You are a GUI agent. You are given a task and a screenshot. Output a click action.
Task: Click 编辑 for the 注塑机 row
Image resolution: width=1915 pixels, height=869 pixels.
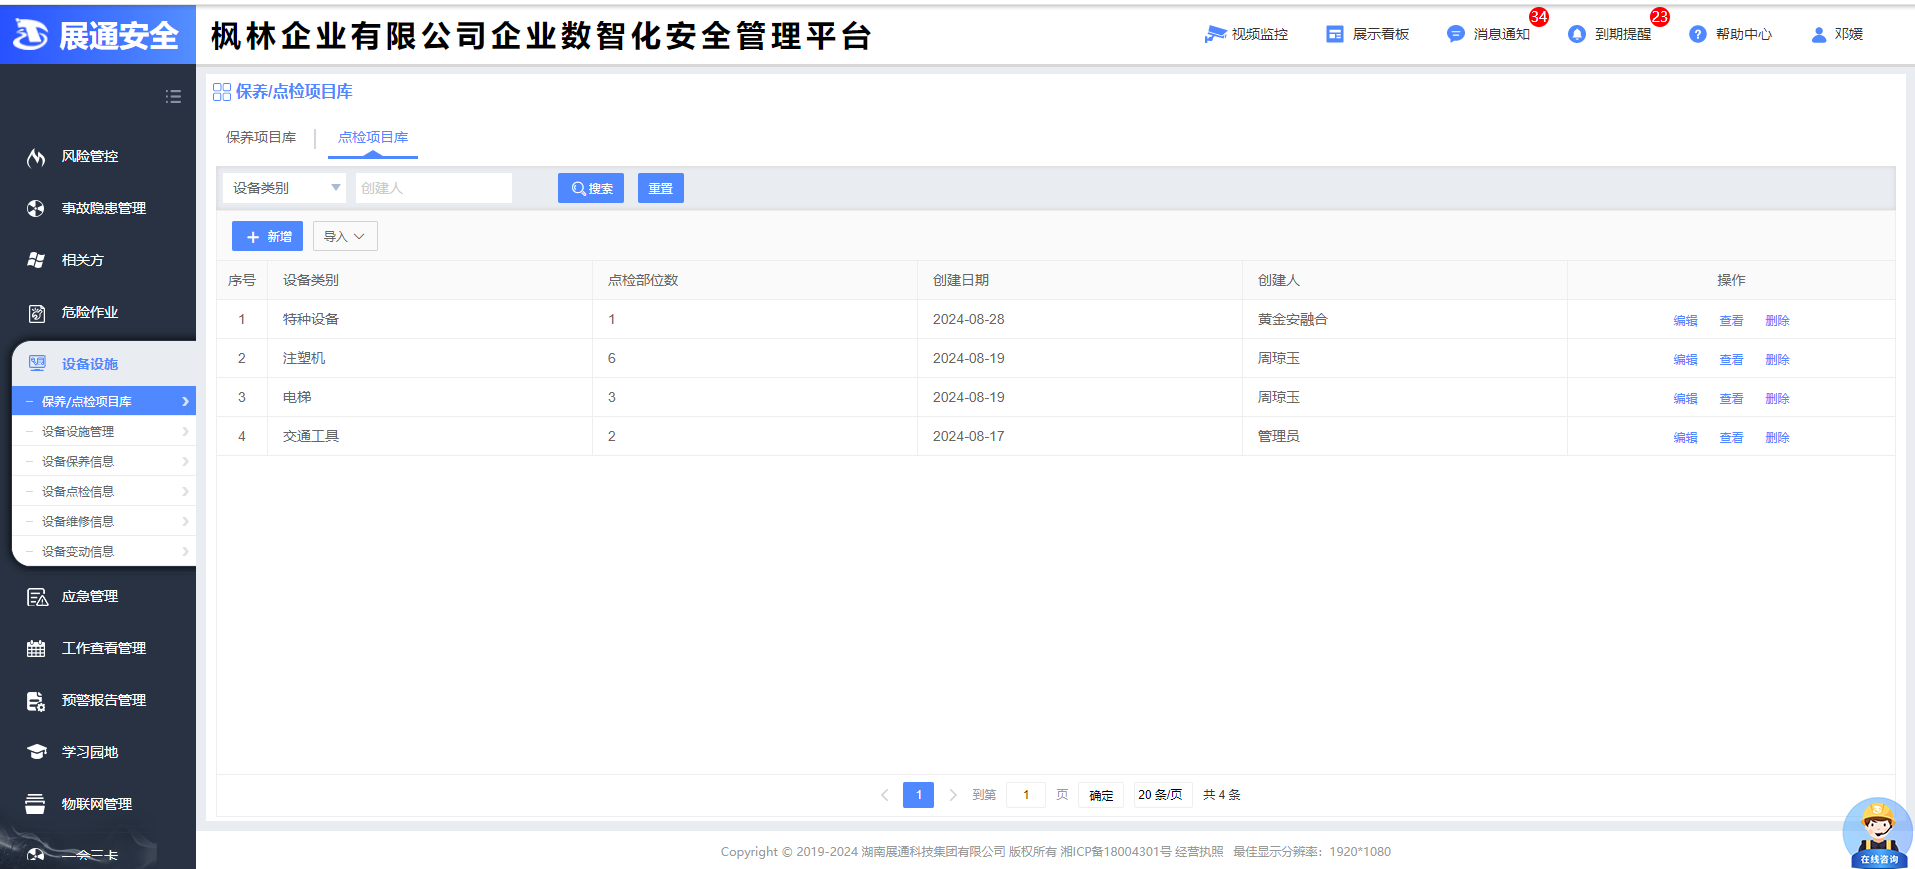(1685, 359)
